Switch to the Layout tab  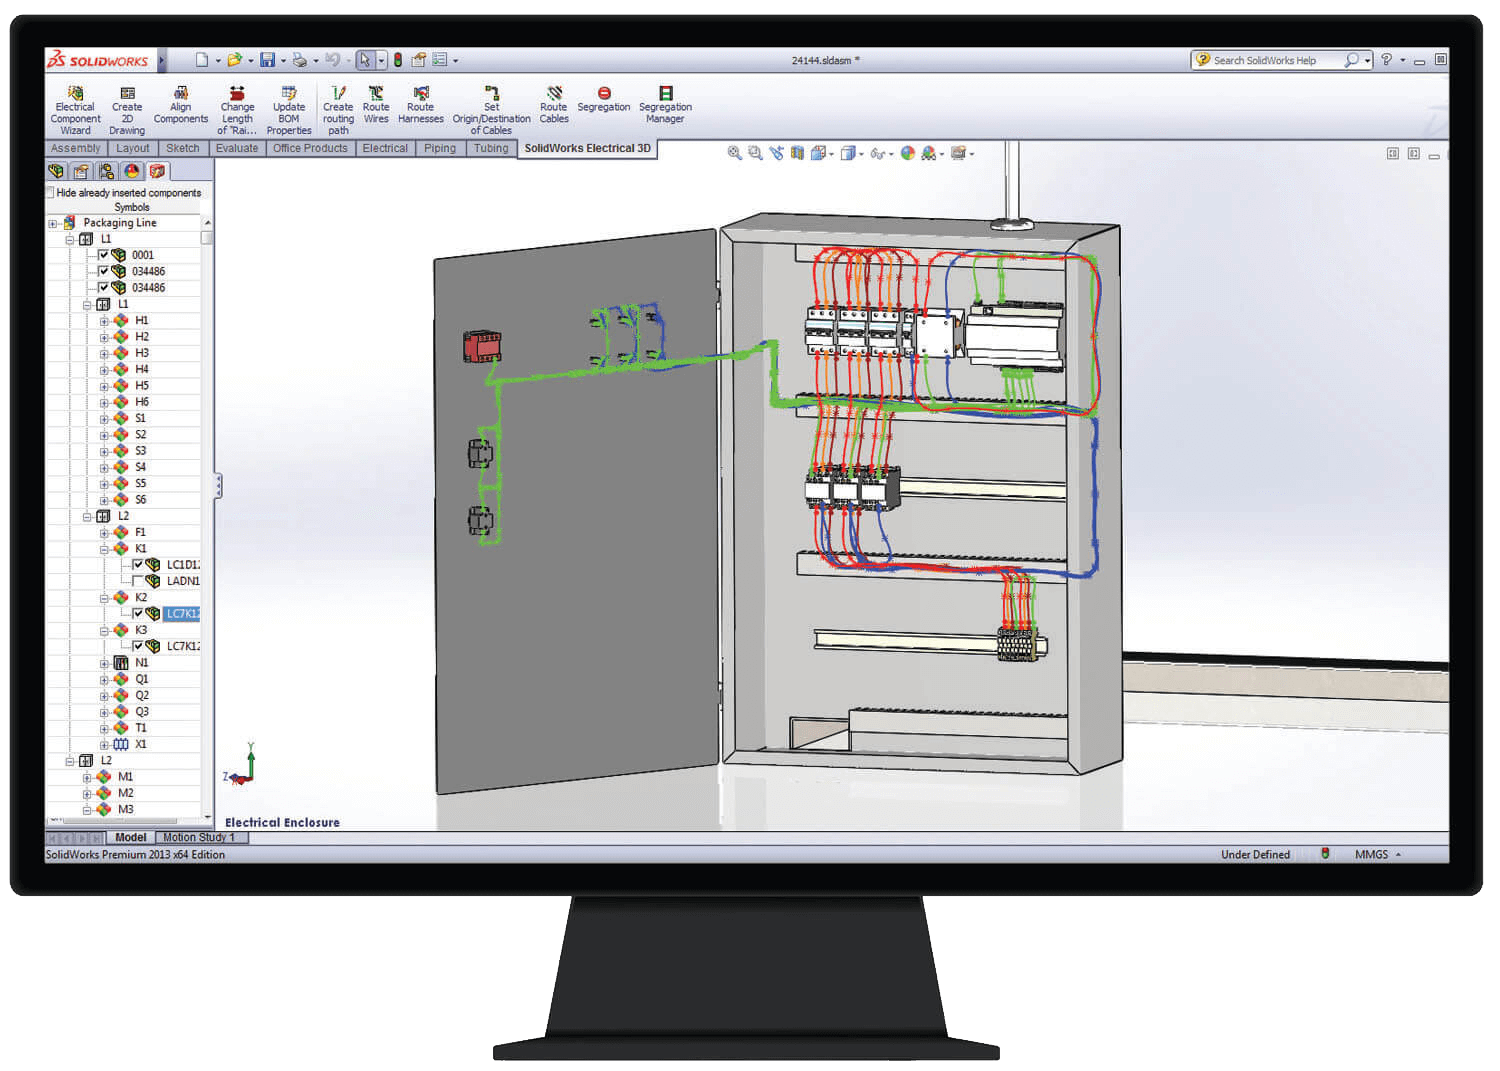click(x=133, y=148)
